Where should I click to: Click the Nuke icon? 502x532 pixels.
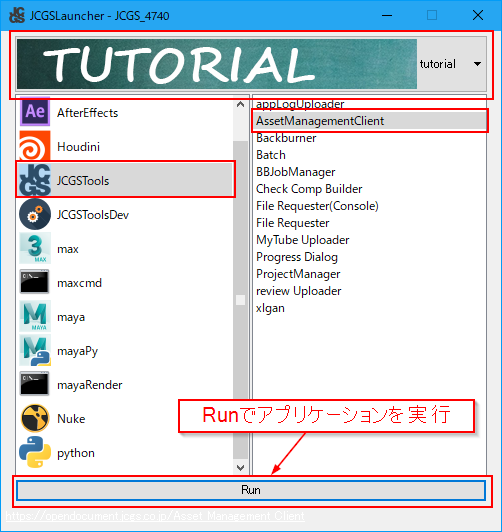35,418
